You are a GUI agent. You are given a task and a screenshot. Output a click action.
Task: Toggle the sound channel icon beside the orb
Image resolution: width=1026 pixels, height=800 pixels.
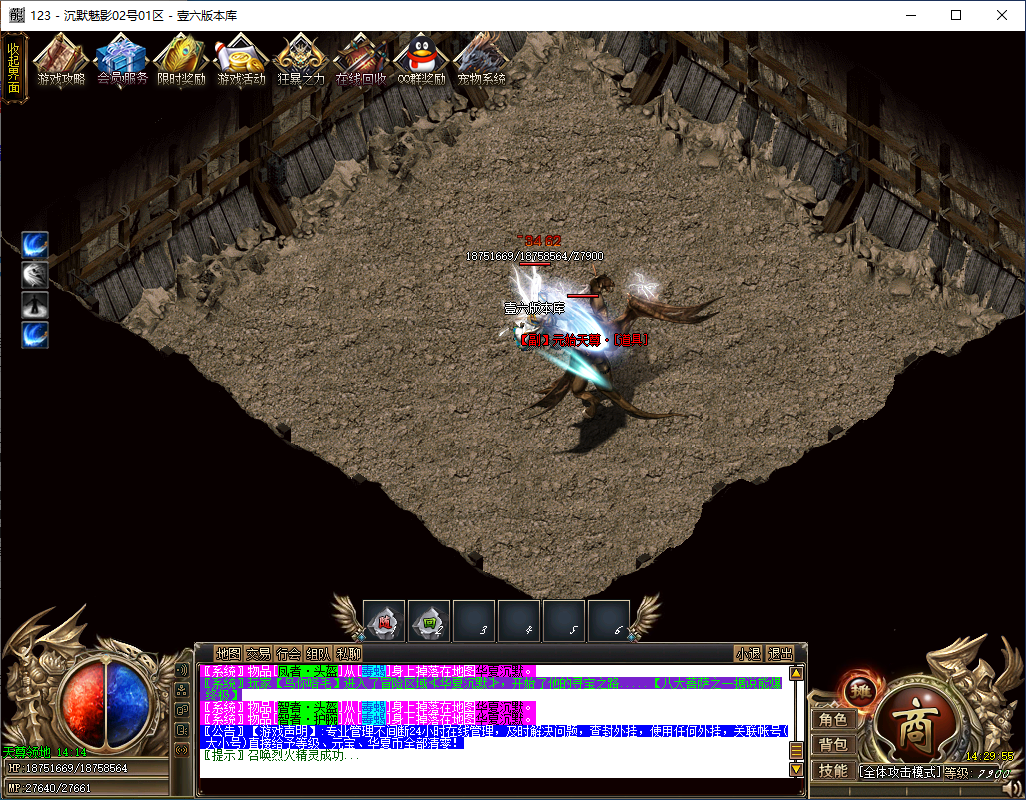[182, 670]
